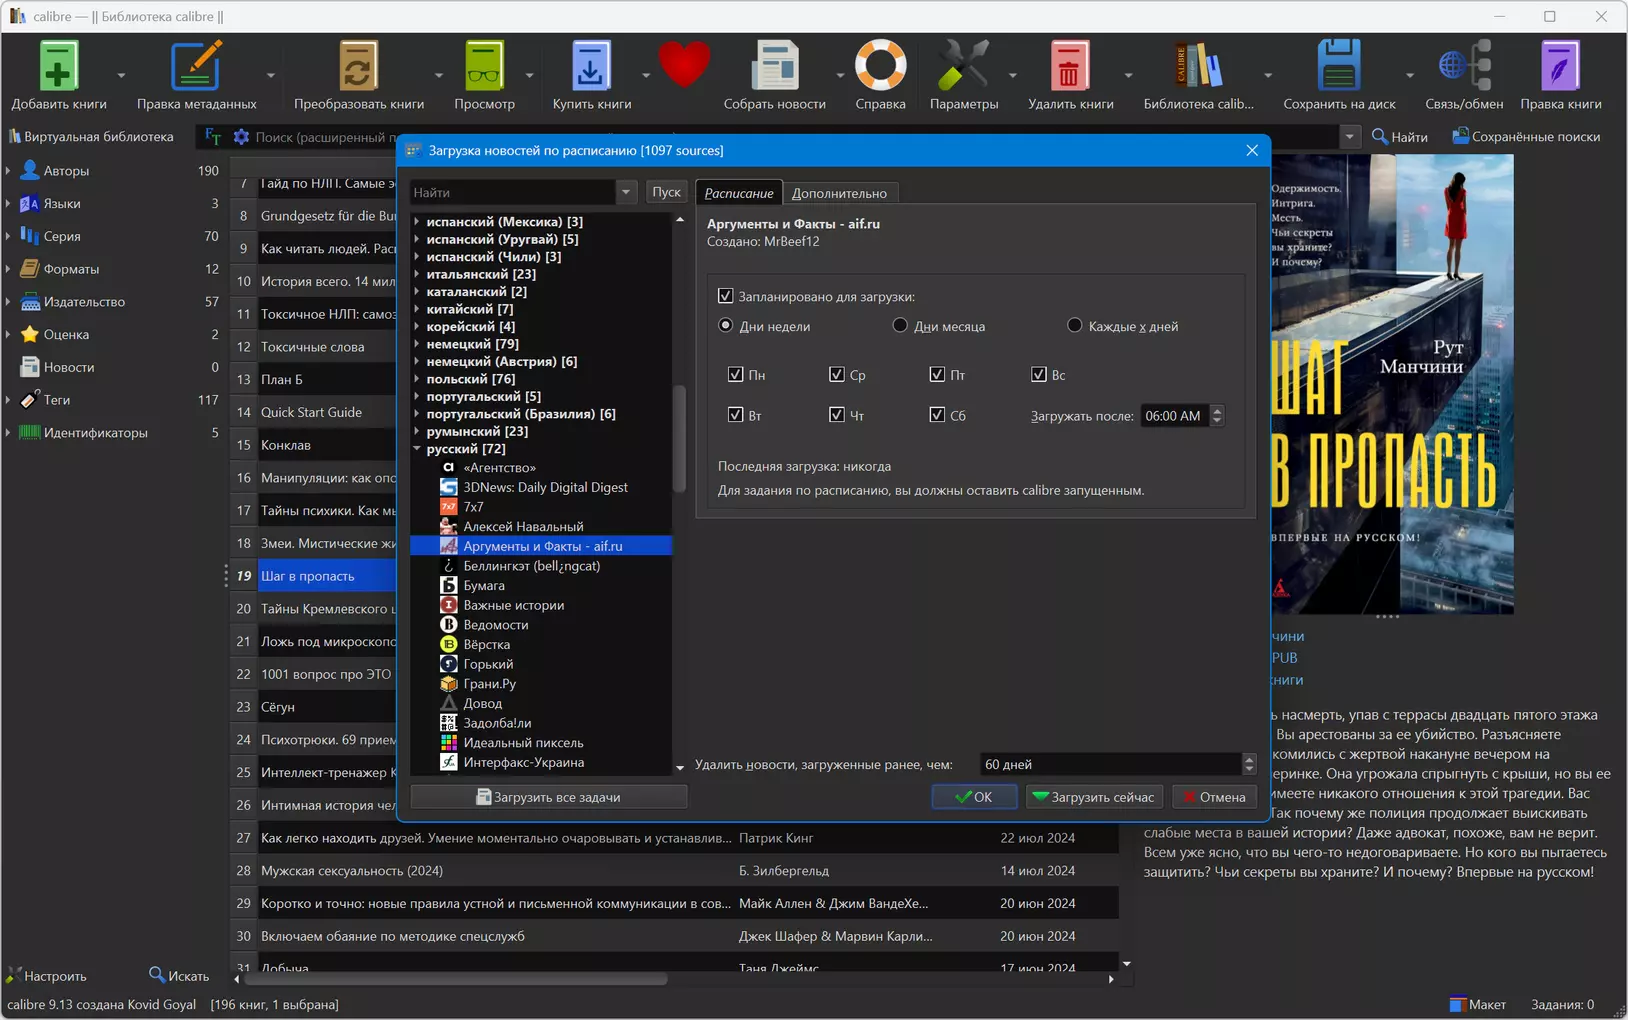Click the 'Найти' source search field
The height and width of the screenshot is (1020, 1628).
514,192
